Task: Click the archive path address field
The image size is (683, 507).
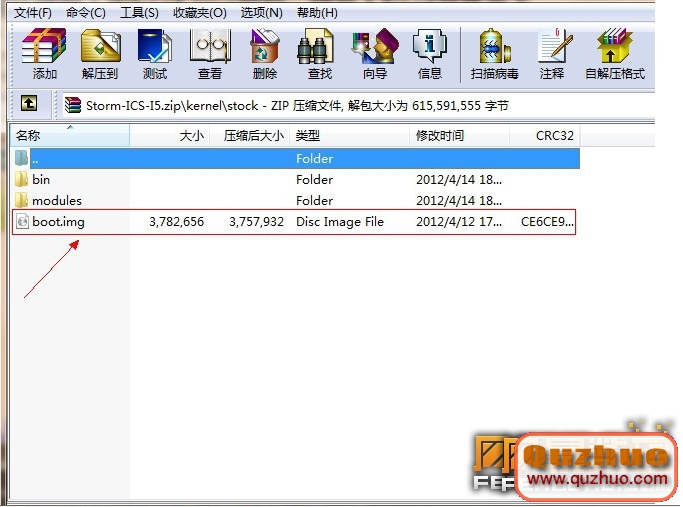Action: (357, 106)
